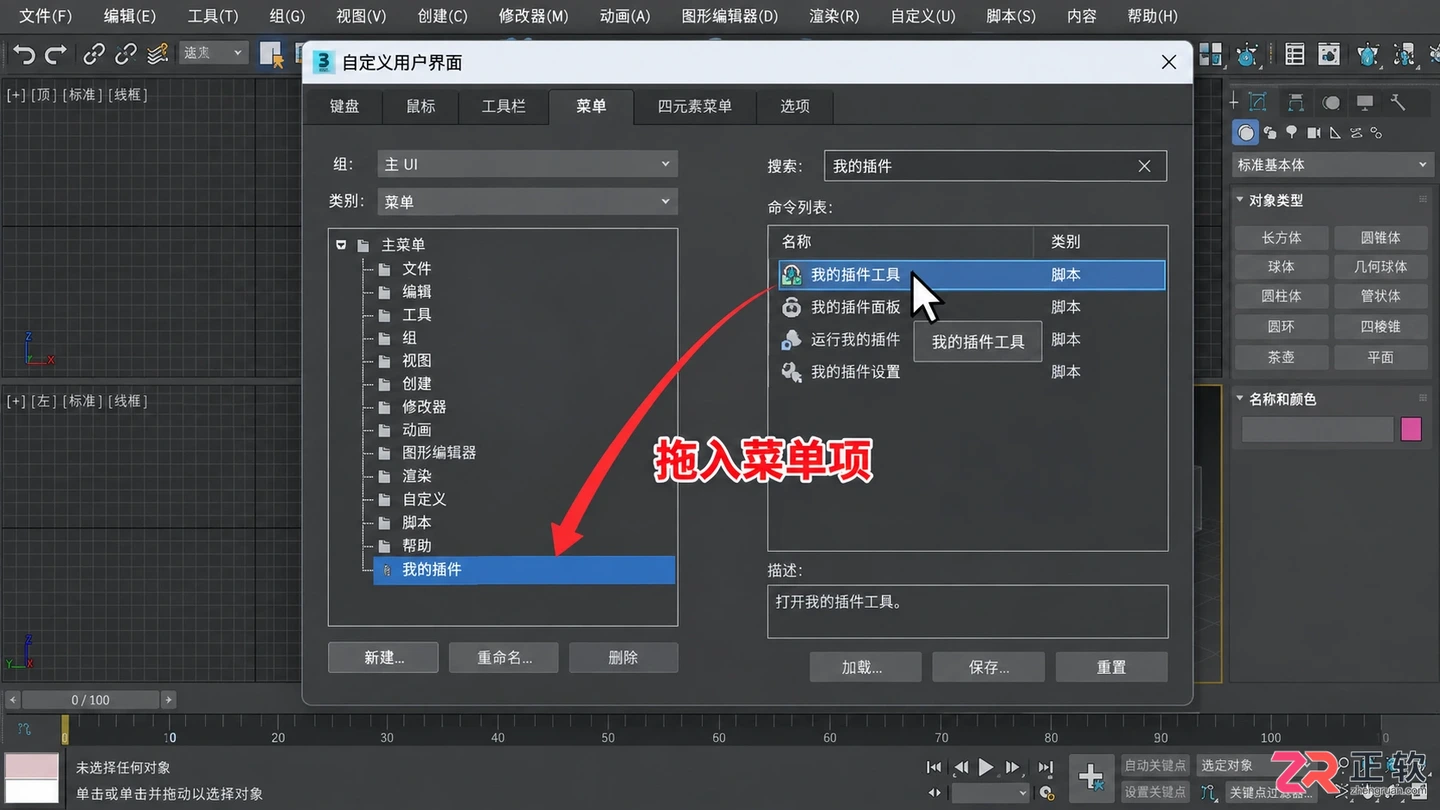
Task: Click the pink object color swatch
Action: pos(1411,430)
